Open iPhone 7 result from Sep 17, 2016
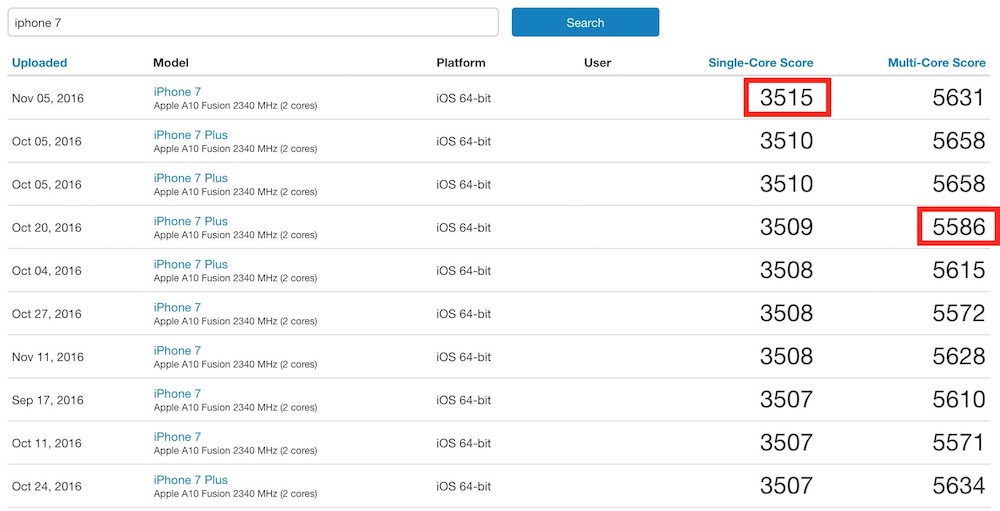Viewport: 1000px width, 511px height. tap(177, 393)
